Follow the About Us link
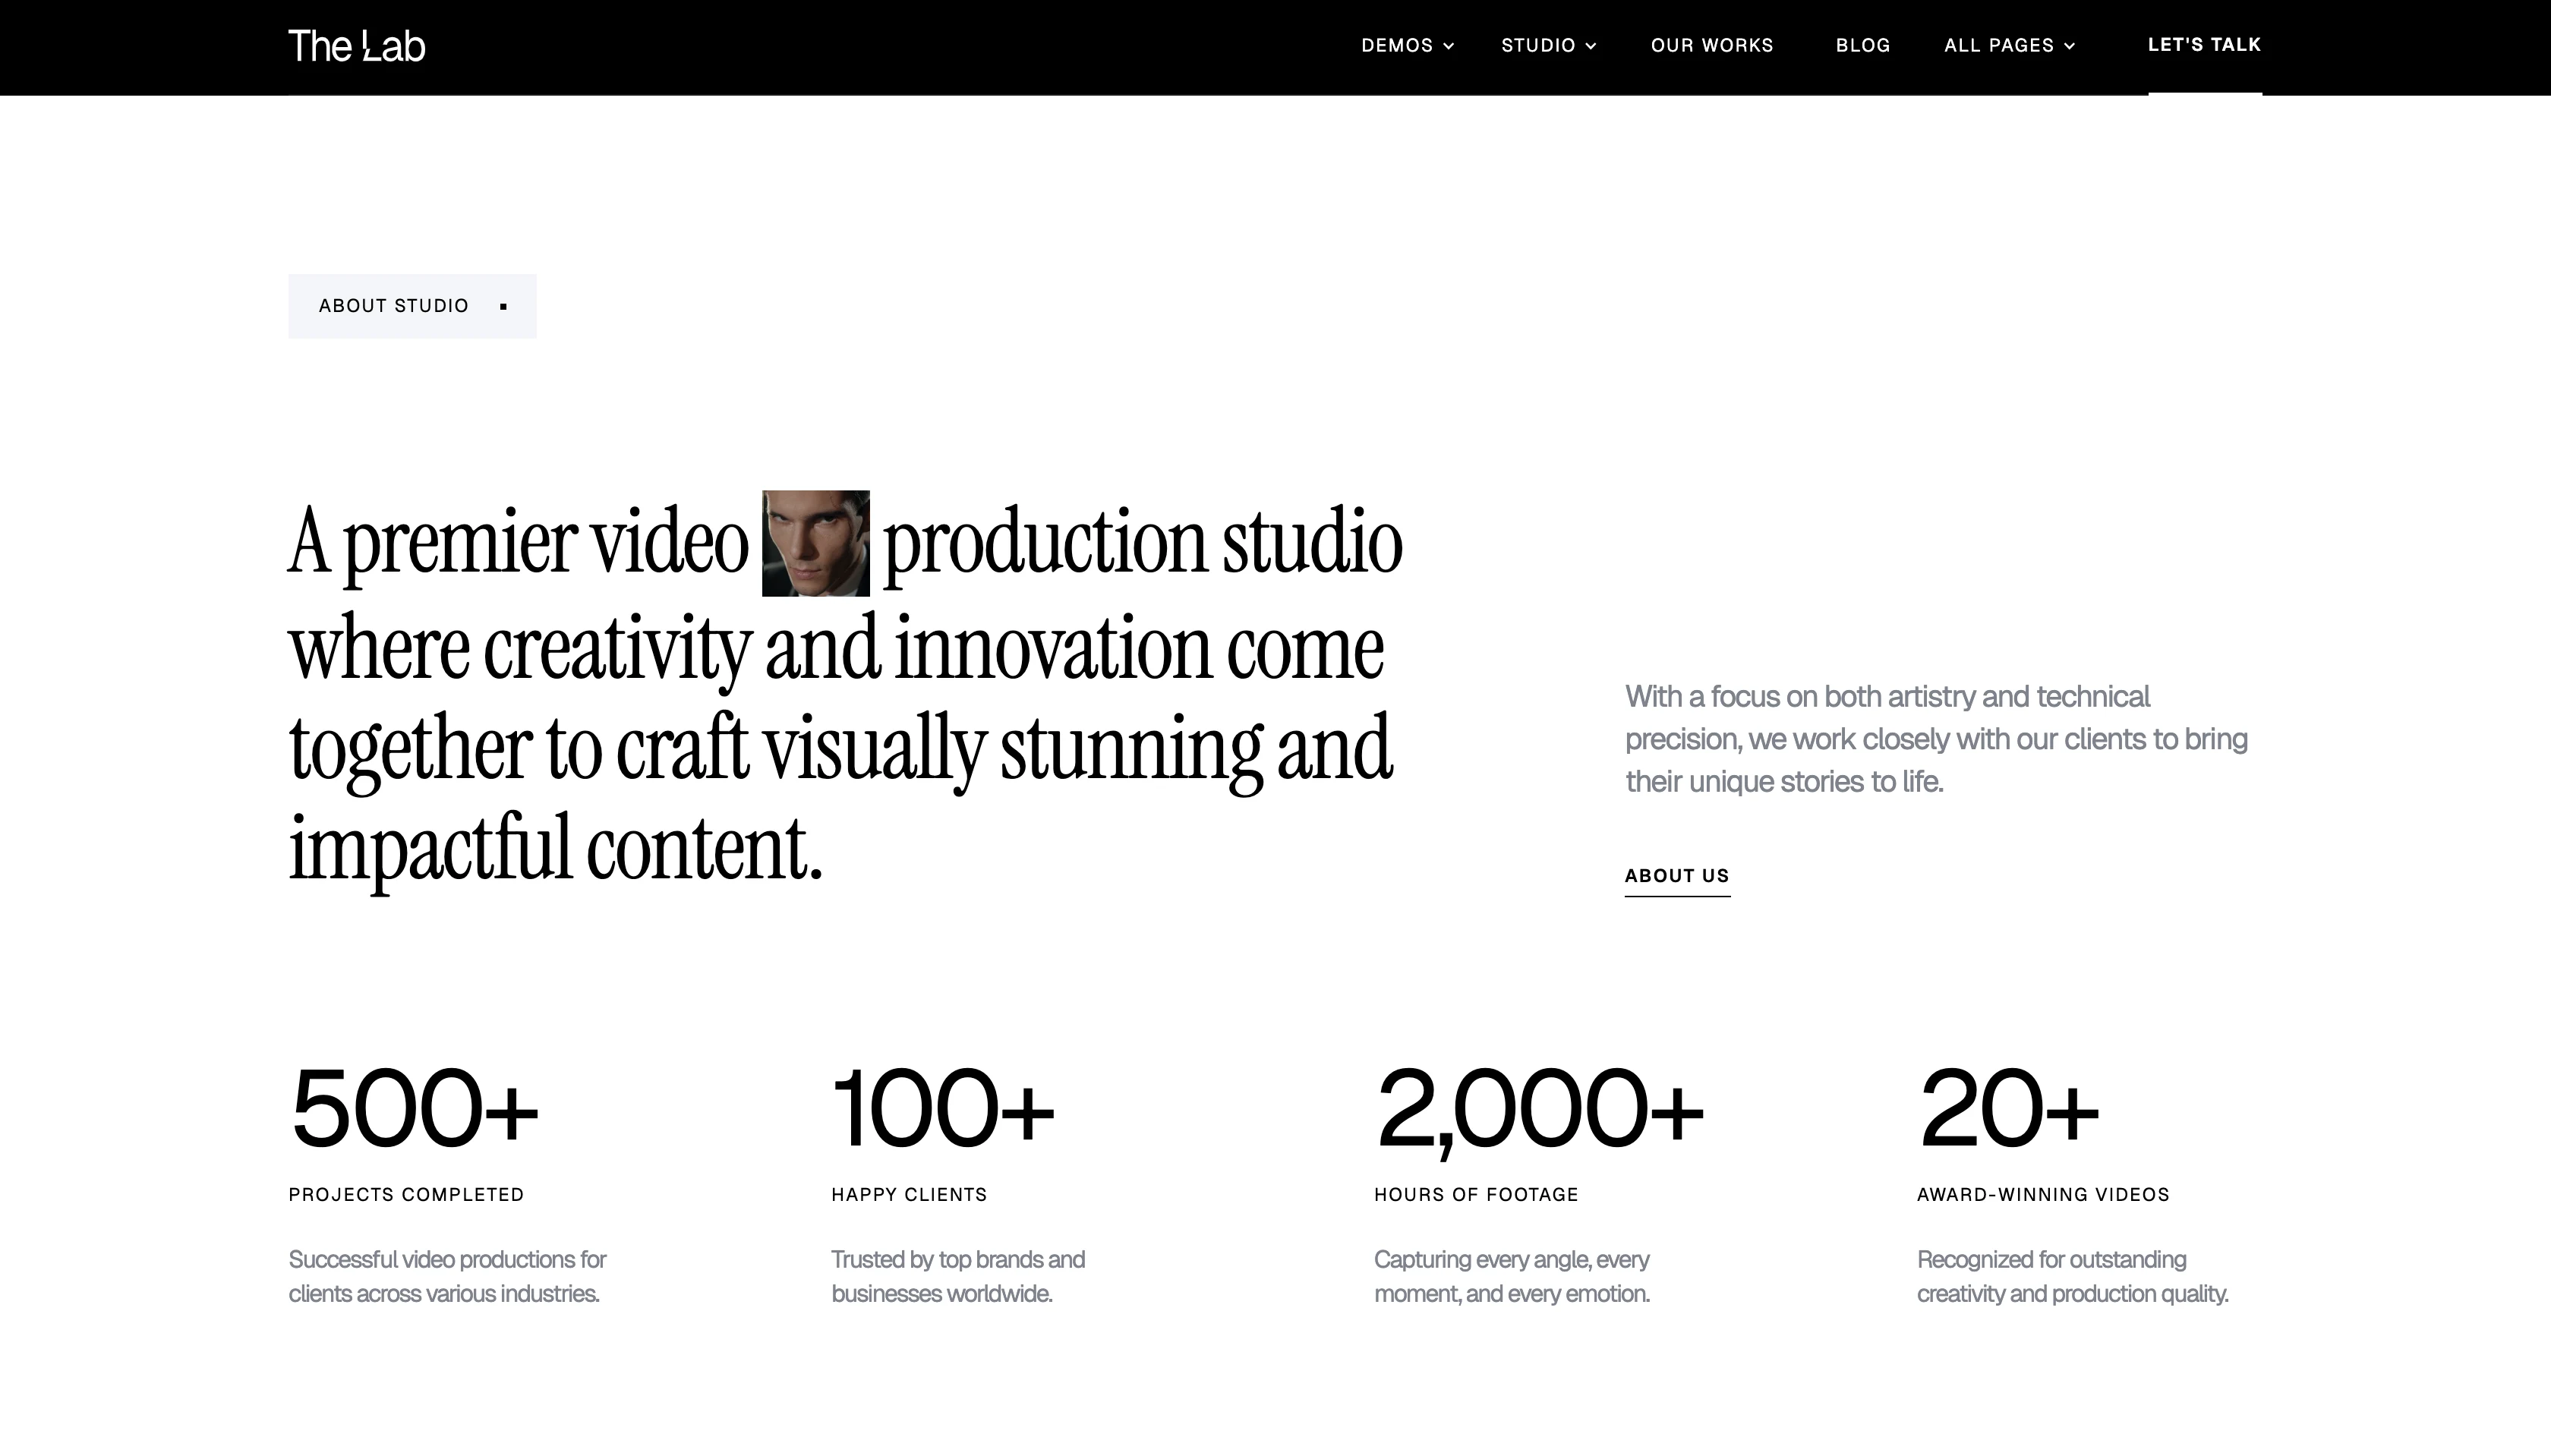Image resolution: width=2551 pixels, height=1456 pixels. [1676, 876]
